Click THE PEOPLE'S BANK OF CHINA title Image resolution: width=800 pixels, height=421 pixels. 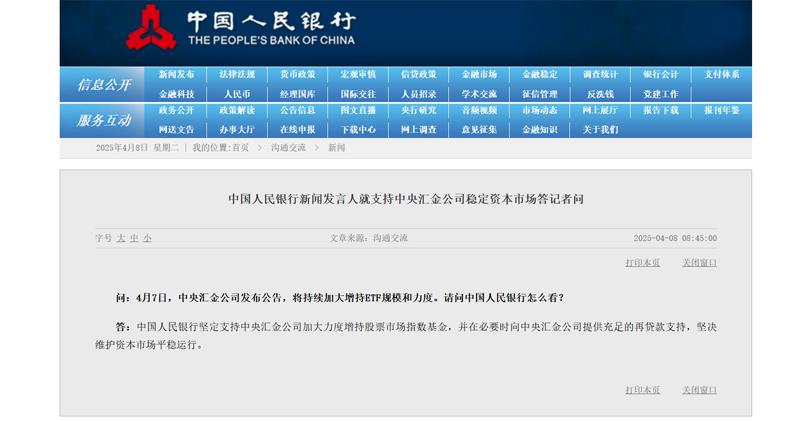(x=271, y=40)
